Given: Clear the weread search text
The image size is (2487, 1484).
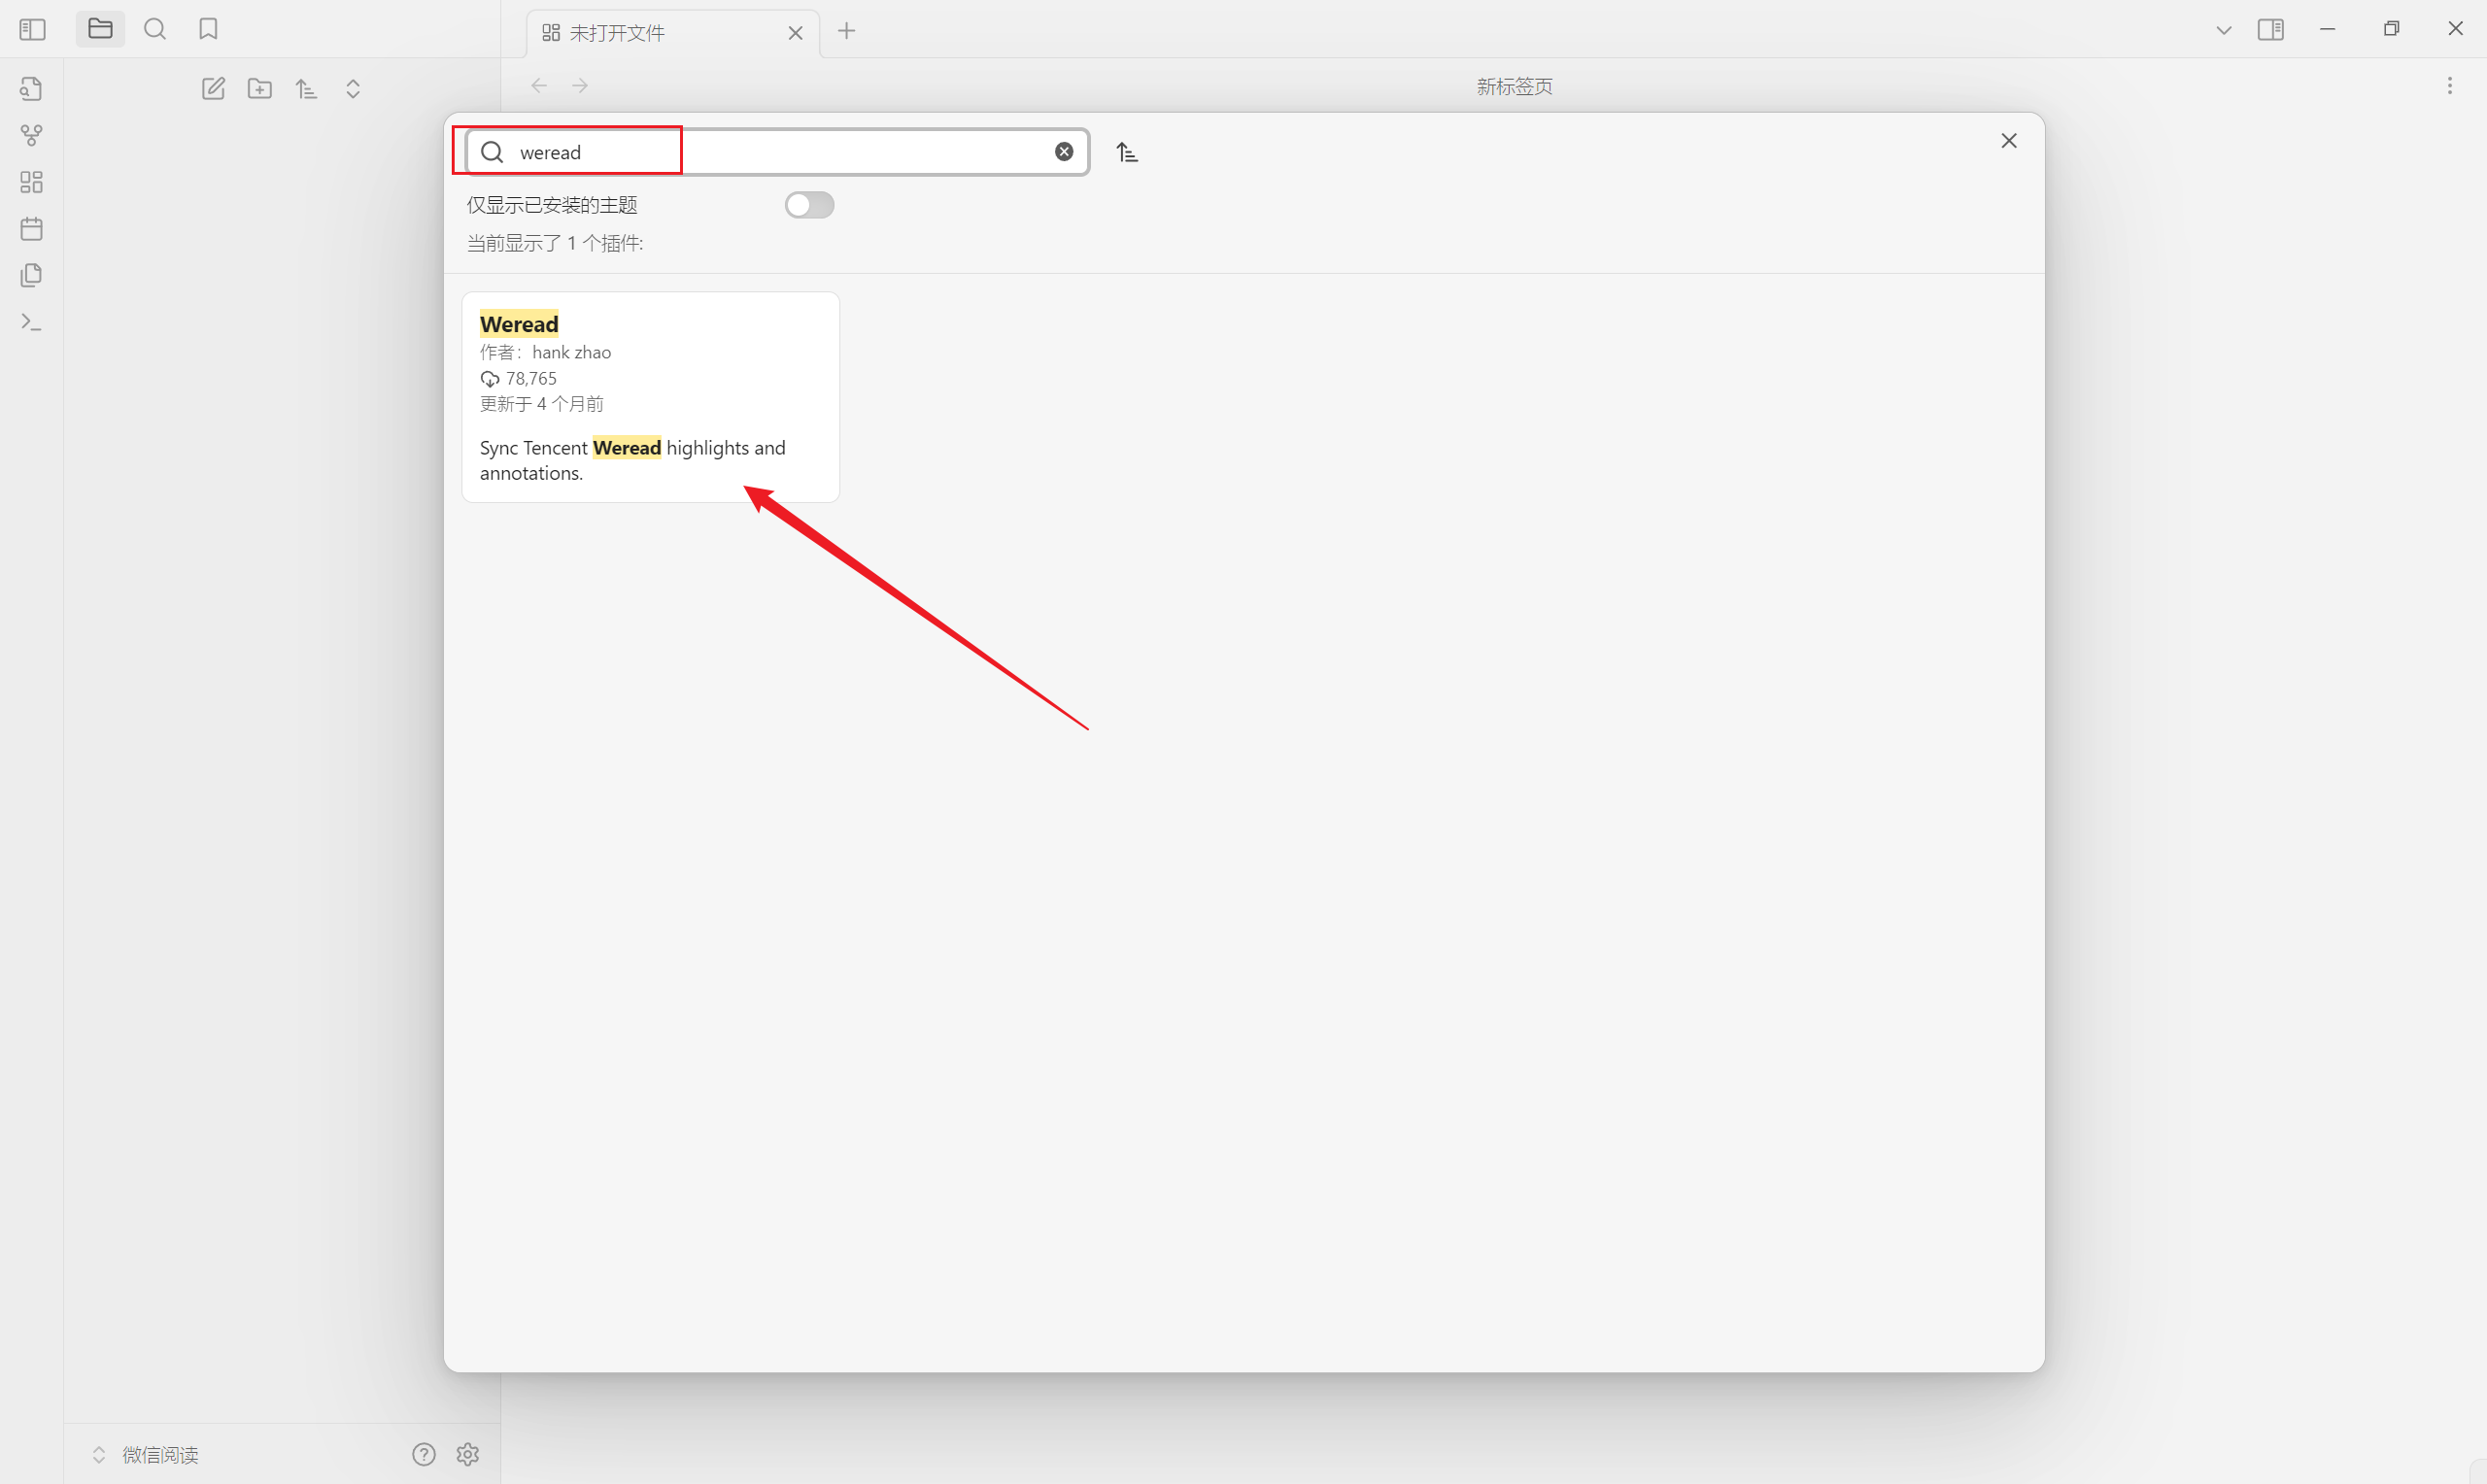Looking at the screenshot, I should point(1064,152).
